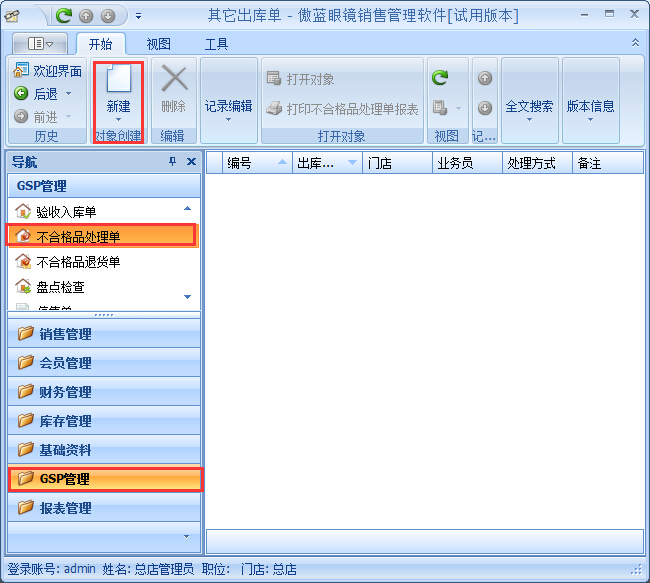Open the 欢迎界面 welcome page

tap(48, 70)
